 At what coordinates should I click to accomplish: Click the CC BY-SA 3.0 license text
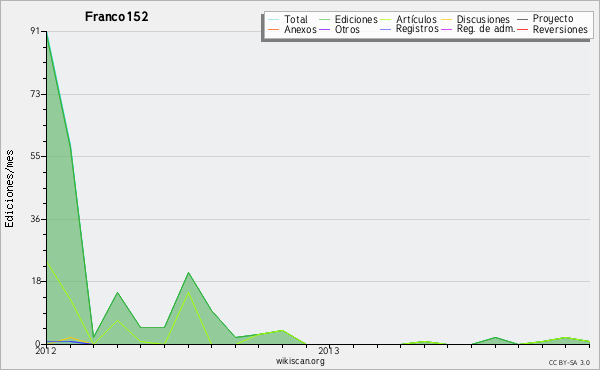[569, 363]
